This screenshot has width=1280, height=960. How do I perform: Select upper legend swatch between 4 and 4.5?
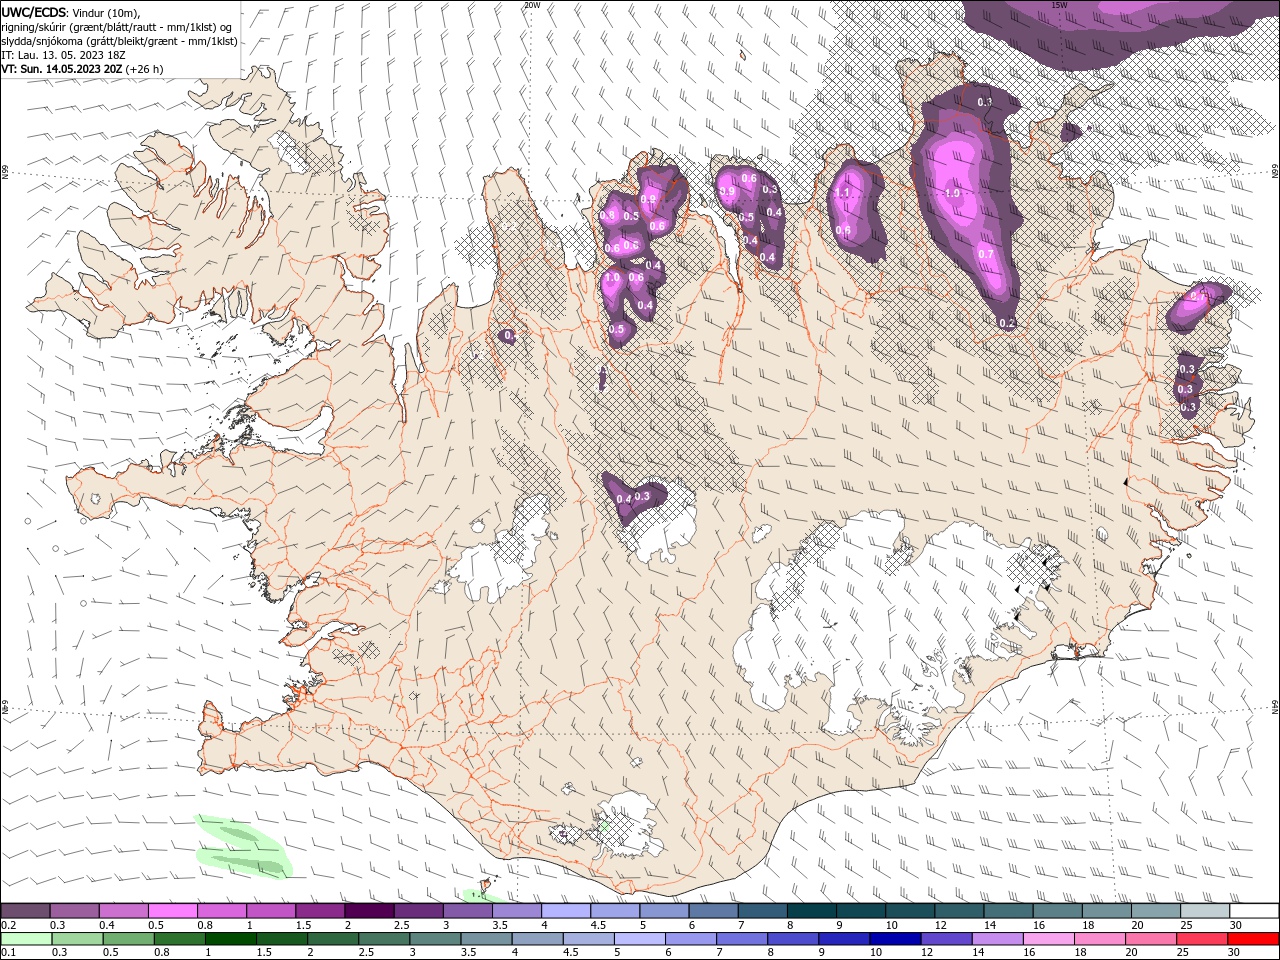[x=565, y=911]
